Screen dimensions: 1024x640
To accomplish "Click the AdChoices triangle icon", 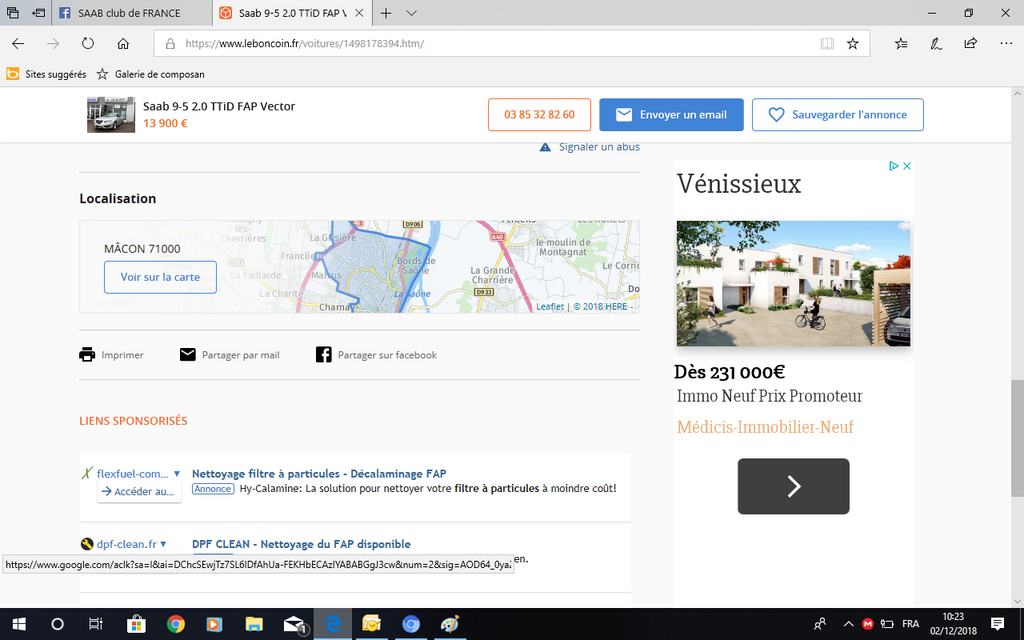I will click(x=894, y=166).
